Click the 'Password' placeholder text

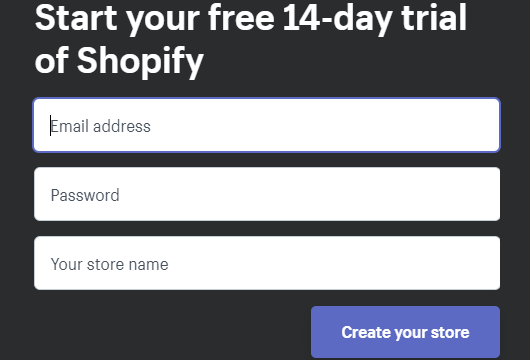(85, 195)
